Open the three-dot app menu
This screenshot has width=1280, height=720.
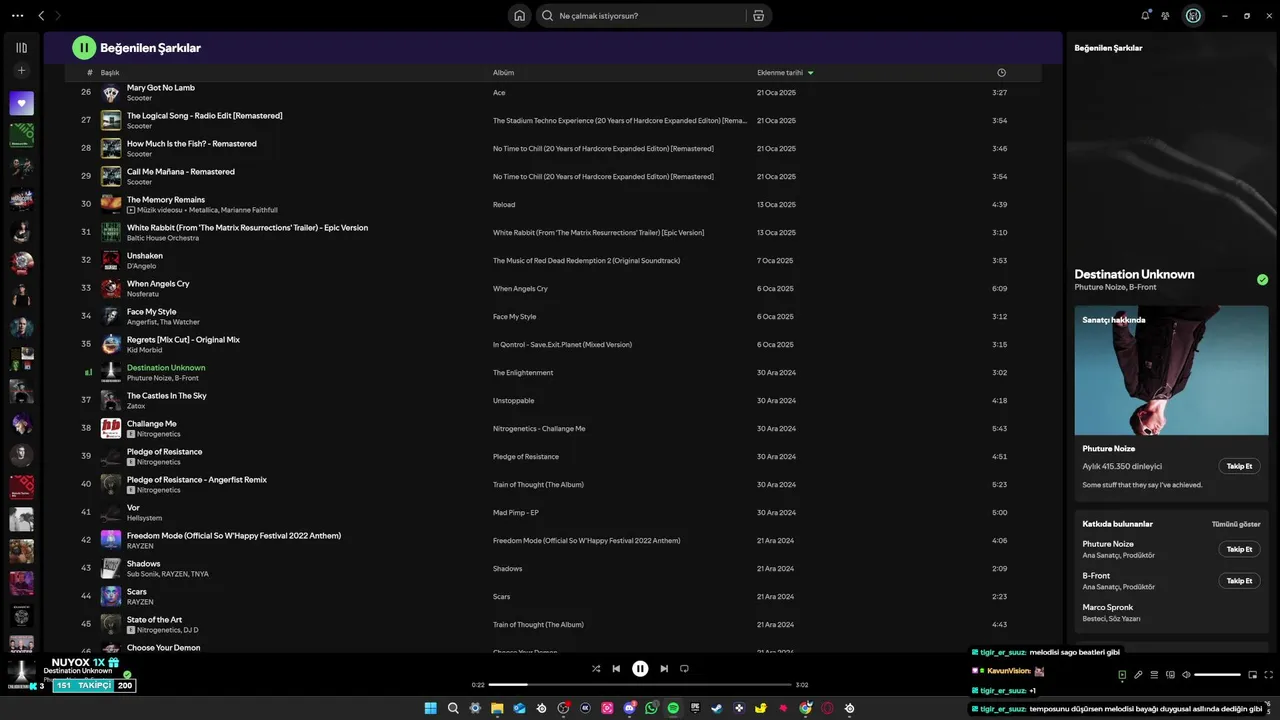click(x=17, y=15)
